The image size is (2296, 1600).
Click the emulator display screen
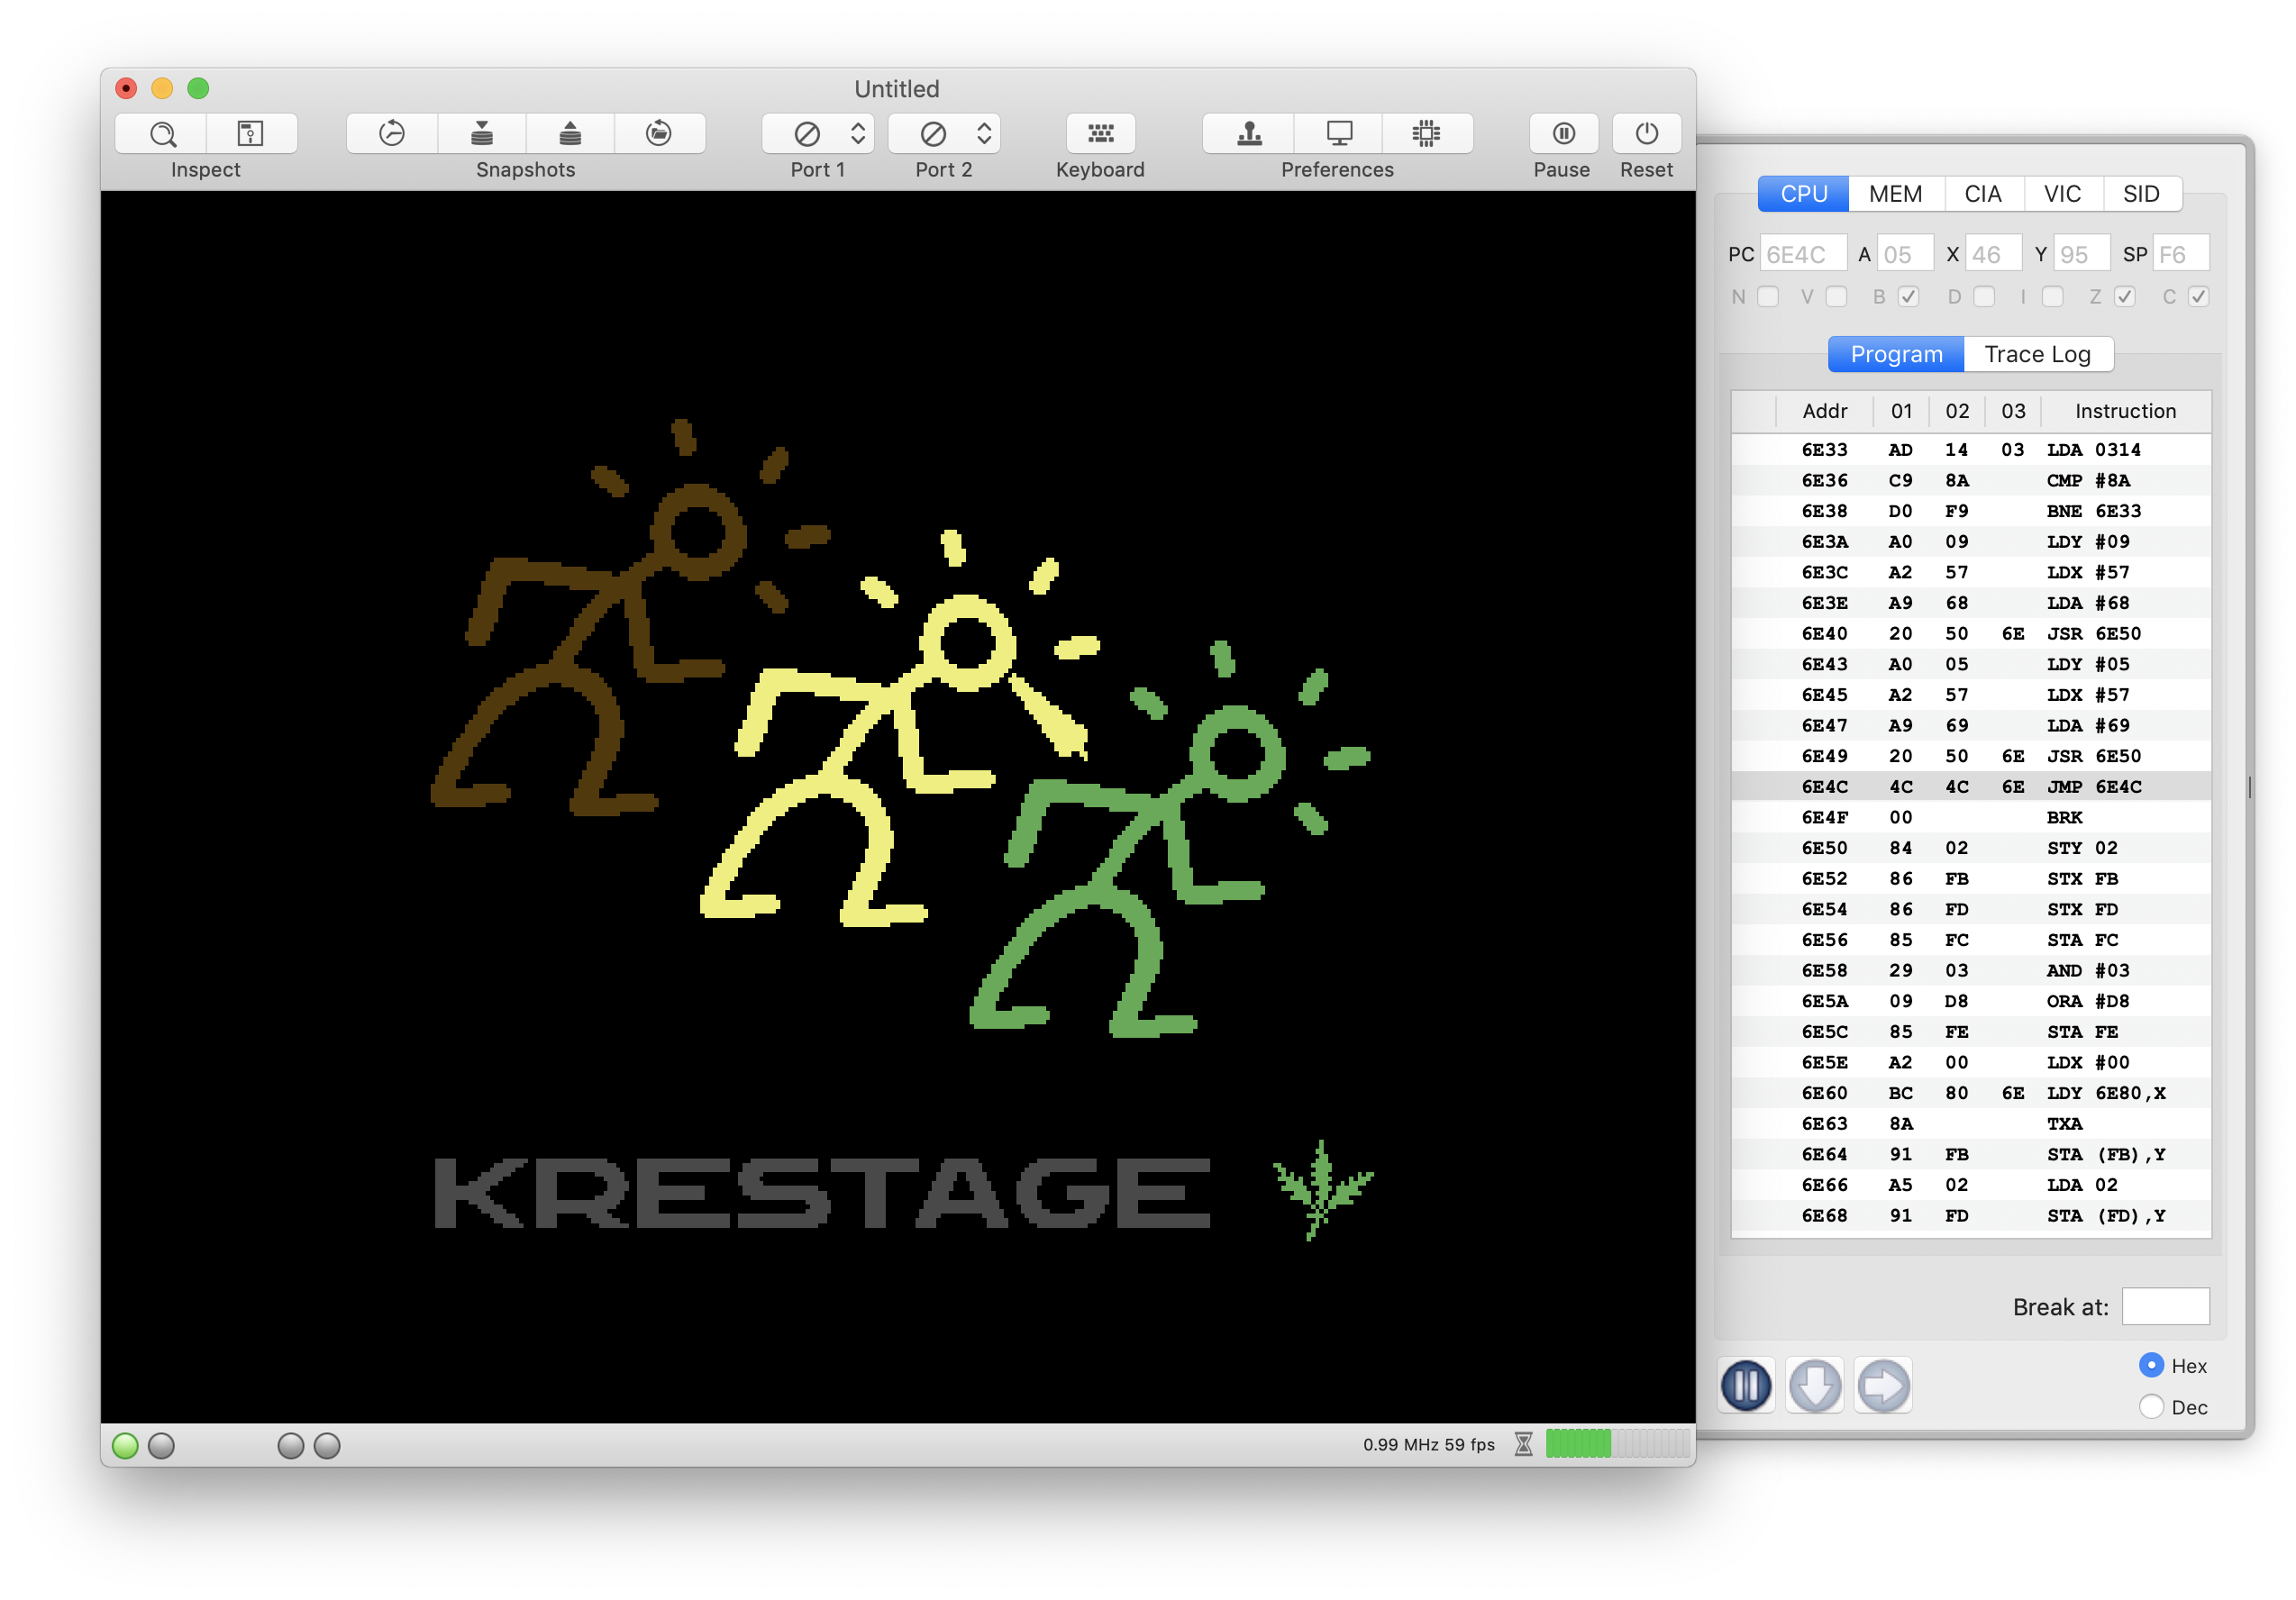898,806
